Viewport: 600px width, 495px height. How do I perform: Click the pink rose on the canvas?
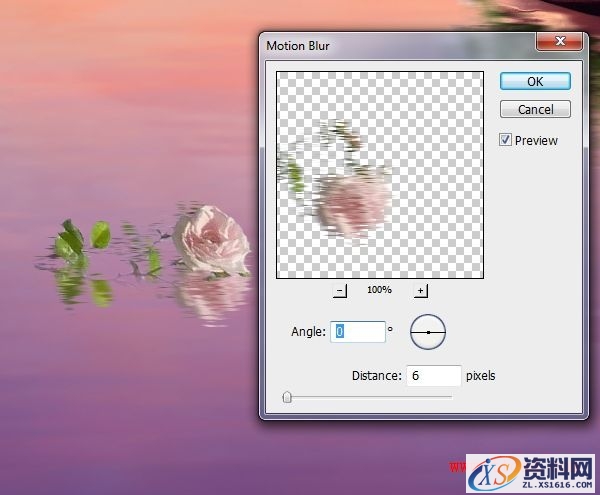(211, 238)
